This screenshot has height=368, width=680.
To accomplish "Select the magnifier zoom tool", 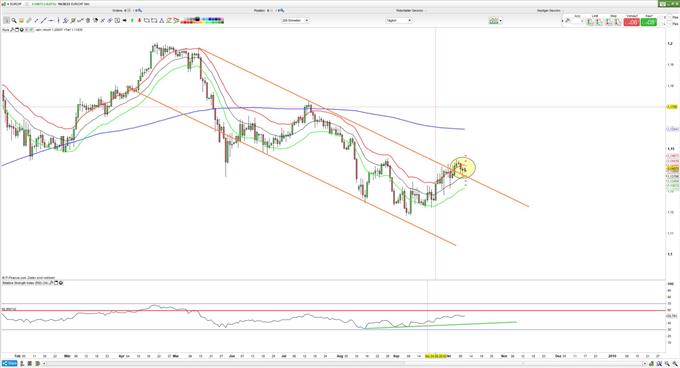I will (x=14, y=20).
